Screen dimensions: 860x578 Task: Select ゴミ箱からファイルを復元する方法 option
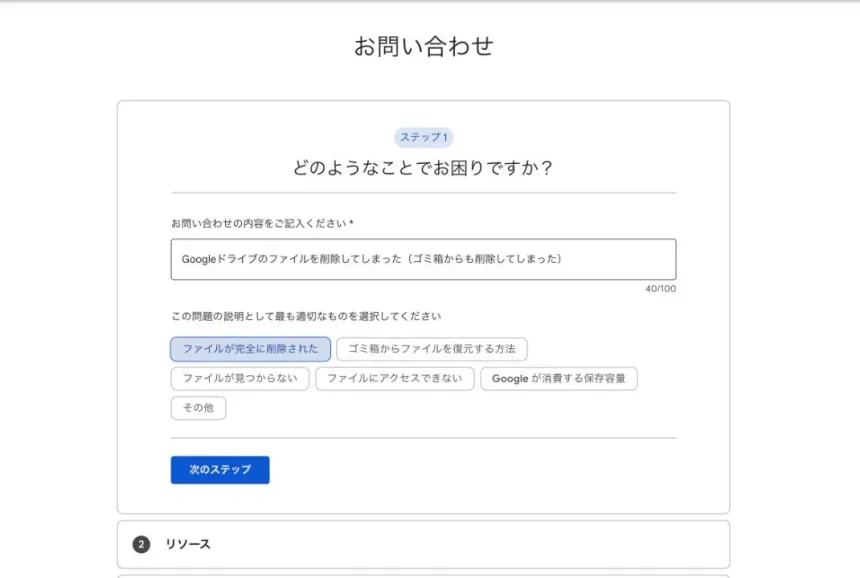432,349
